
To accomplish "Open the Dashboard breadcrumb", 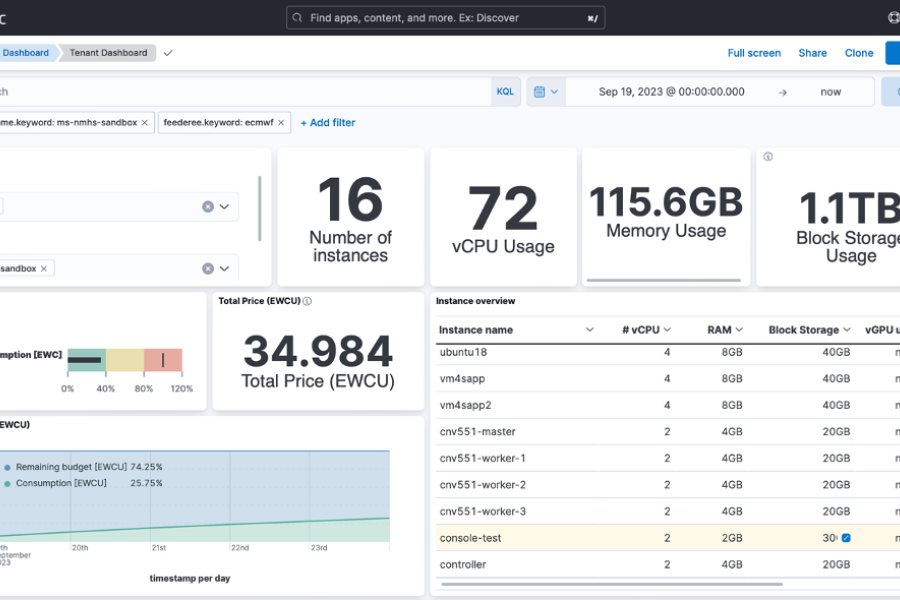I will (x=25, y=53).
